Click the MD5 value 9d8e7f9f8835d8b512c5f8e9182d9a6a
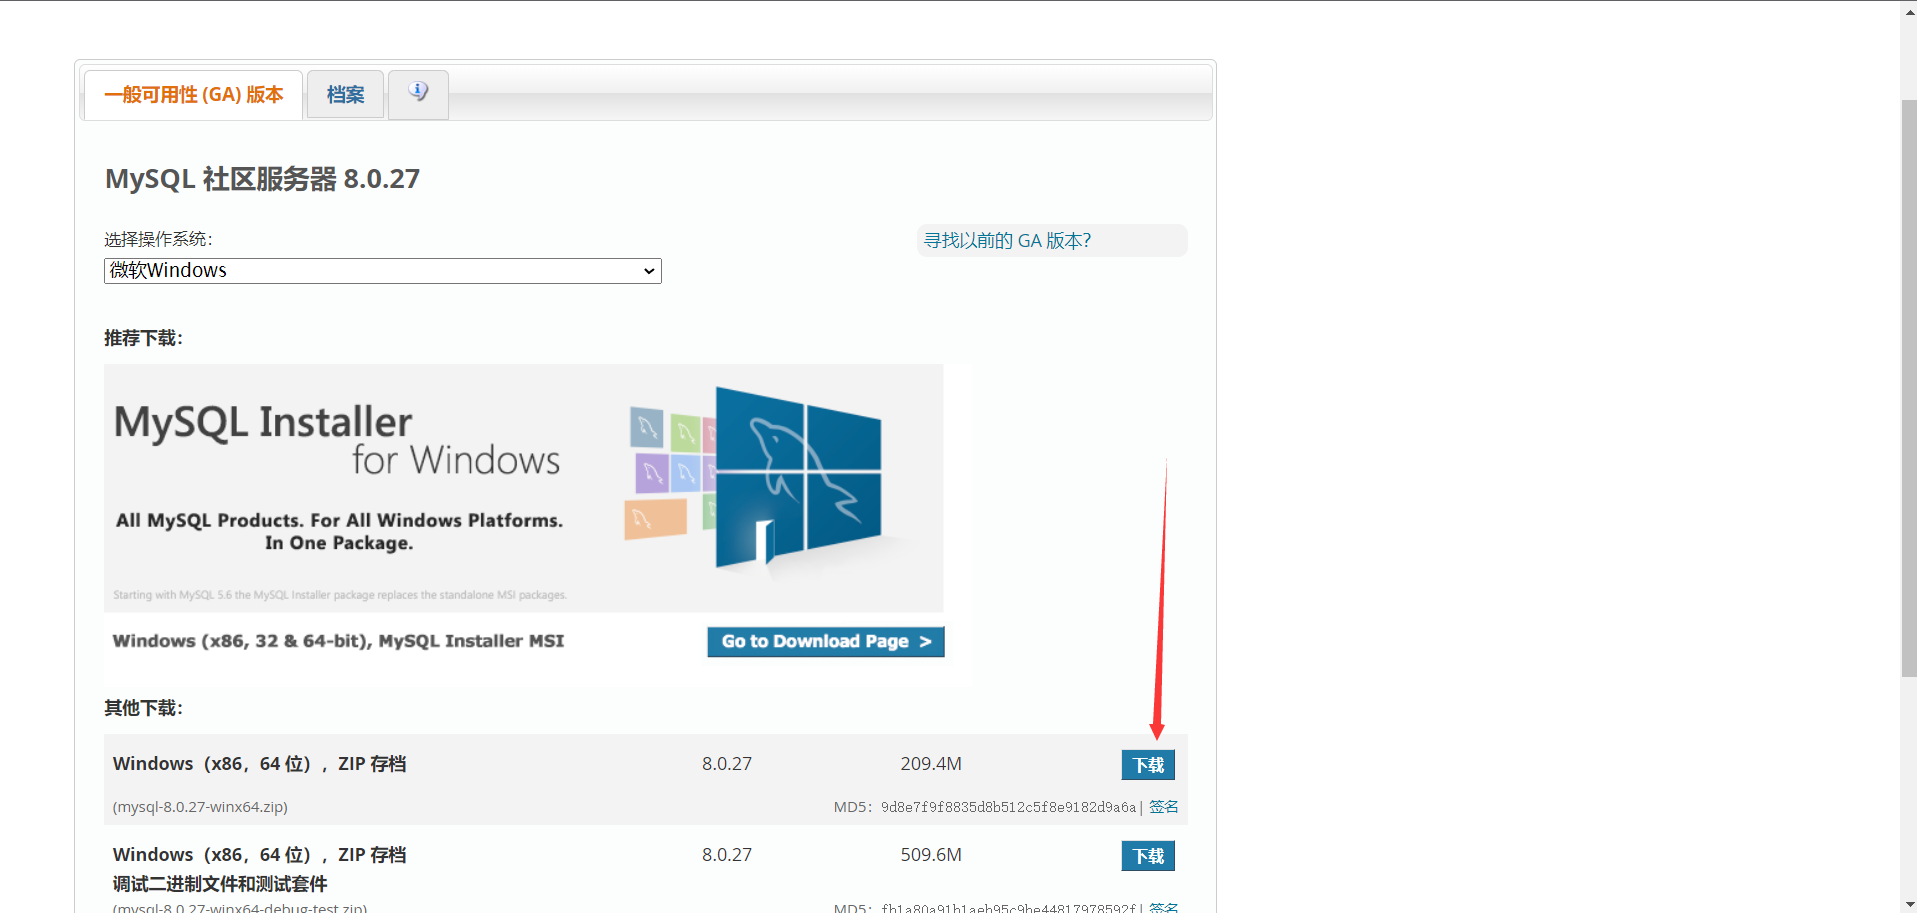1917x913 pixels. (1008, 807)
